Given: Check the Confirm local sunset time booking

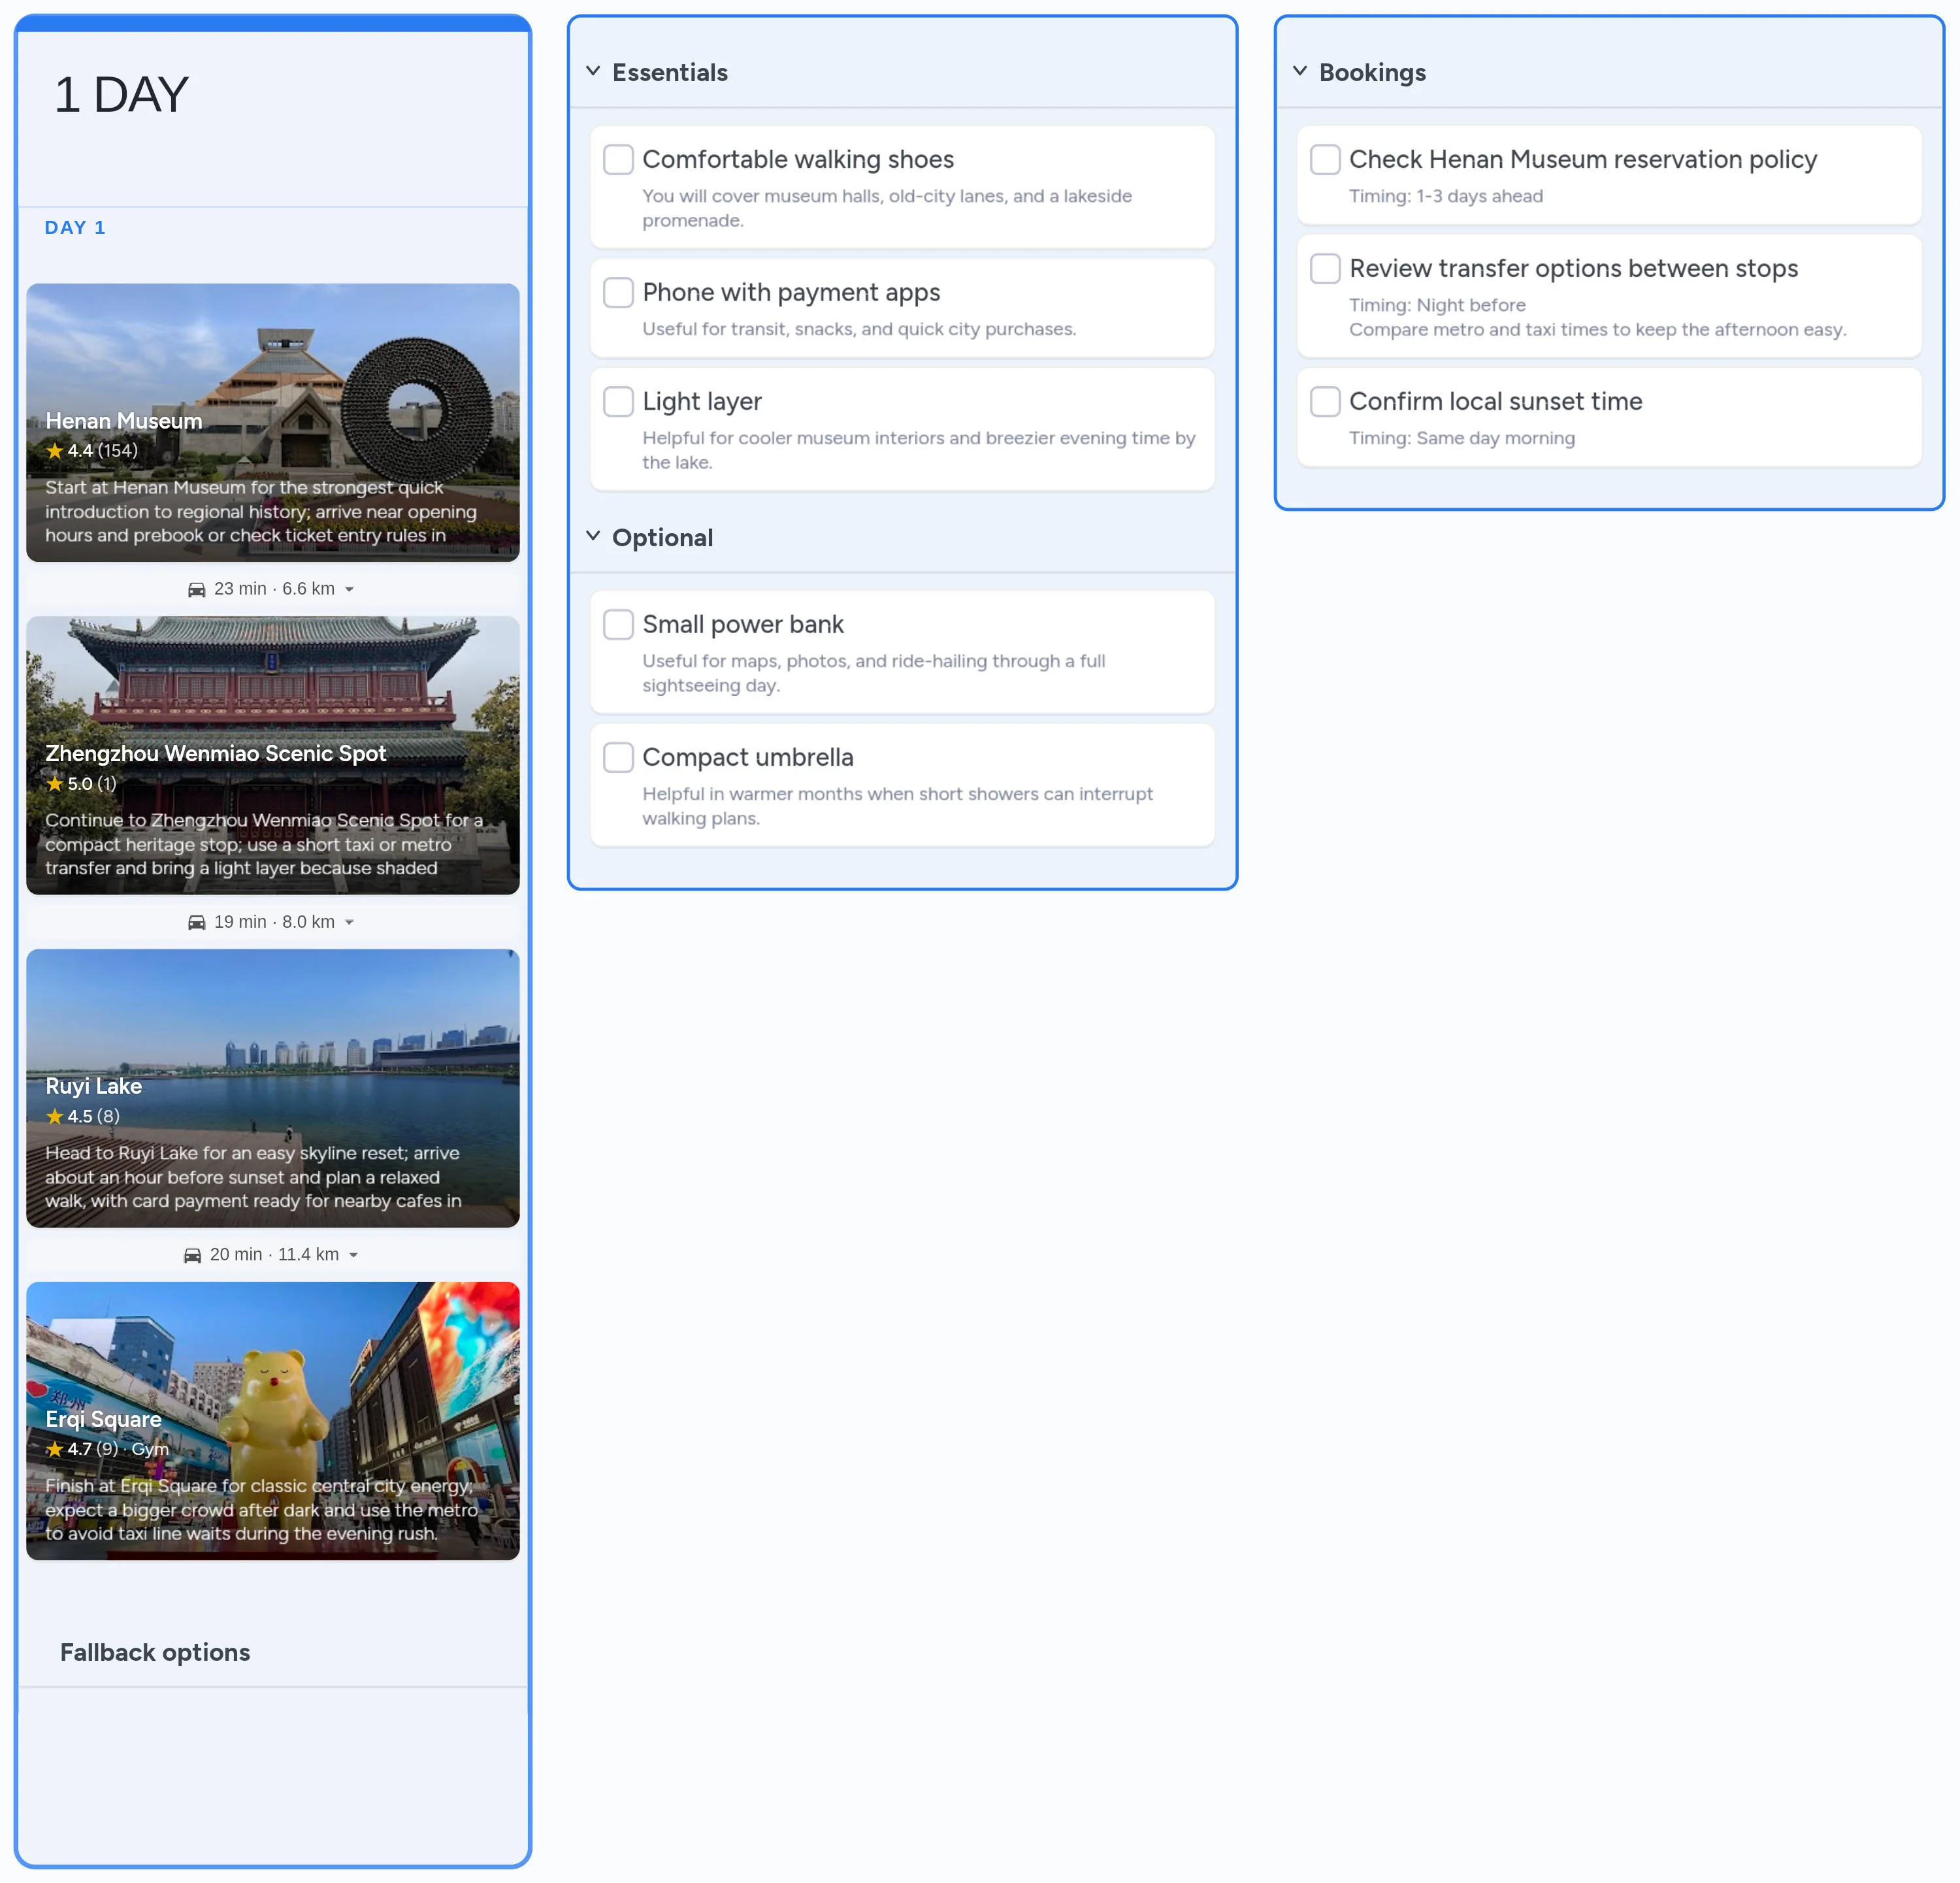Looking at the screenshot, I should point(1325,401).
